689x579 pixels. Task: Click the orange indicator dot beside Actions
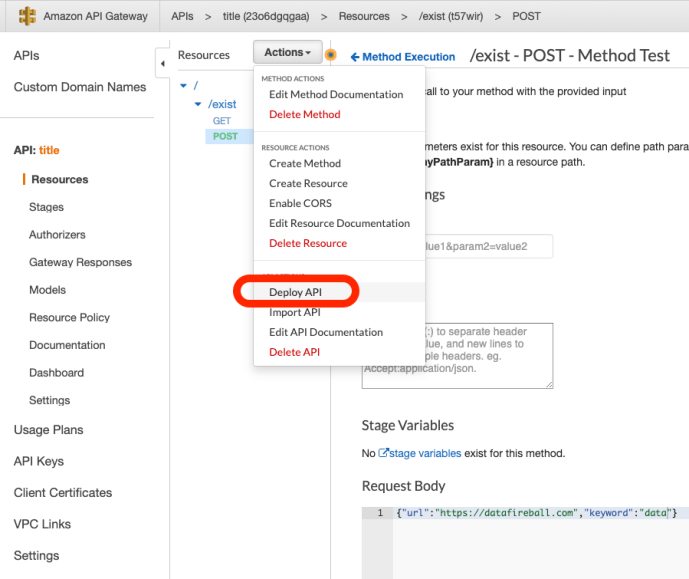[331, 55]
